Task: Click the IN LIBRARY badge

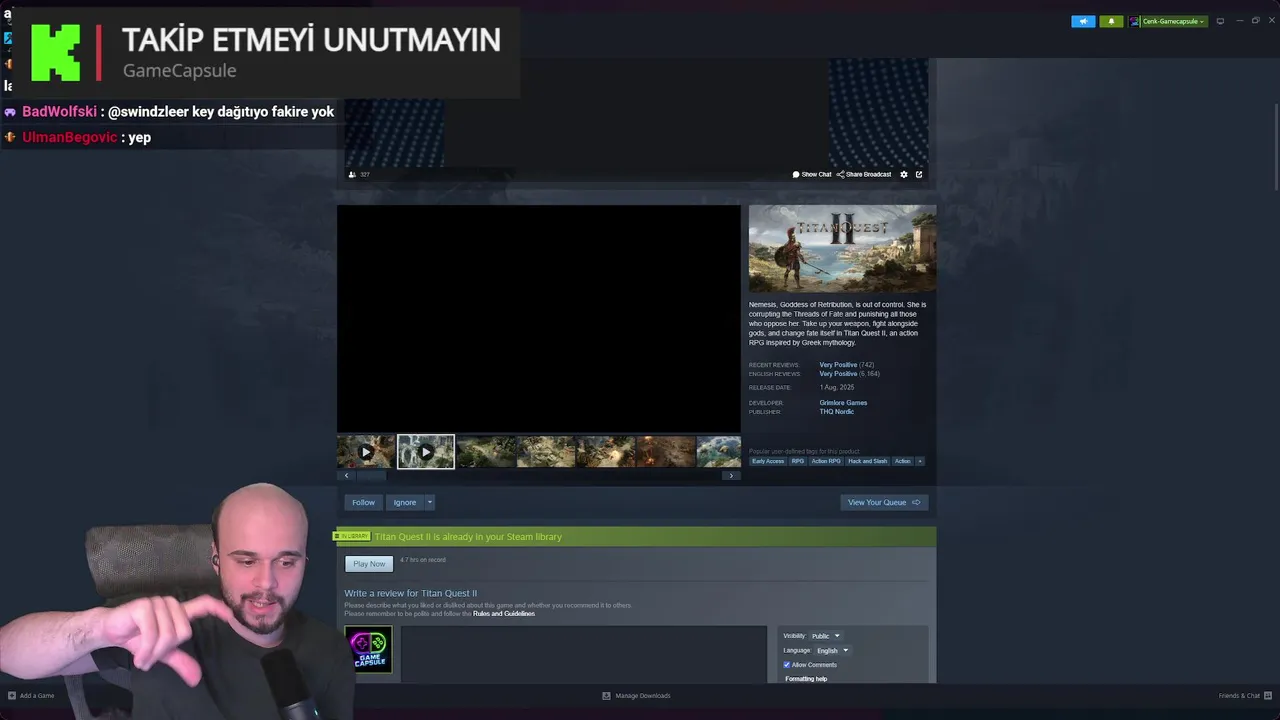Action: 352,537
